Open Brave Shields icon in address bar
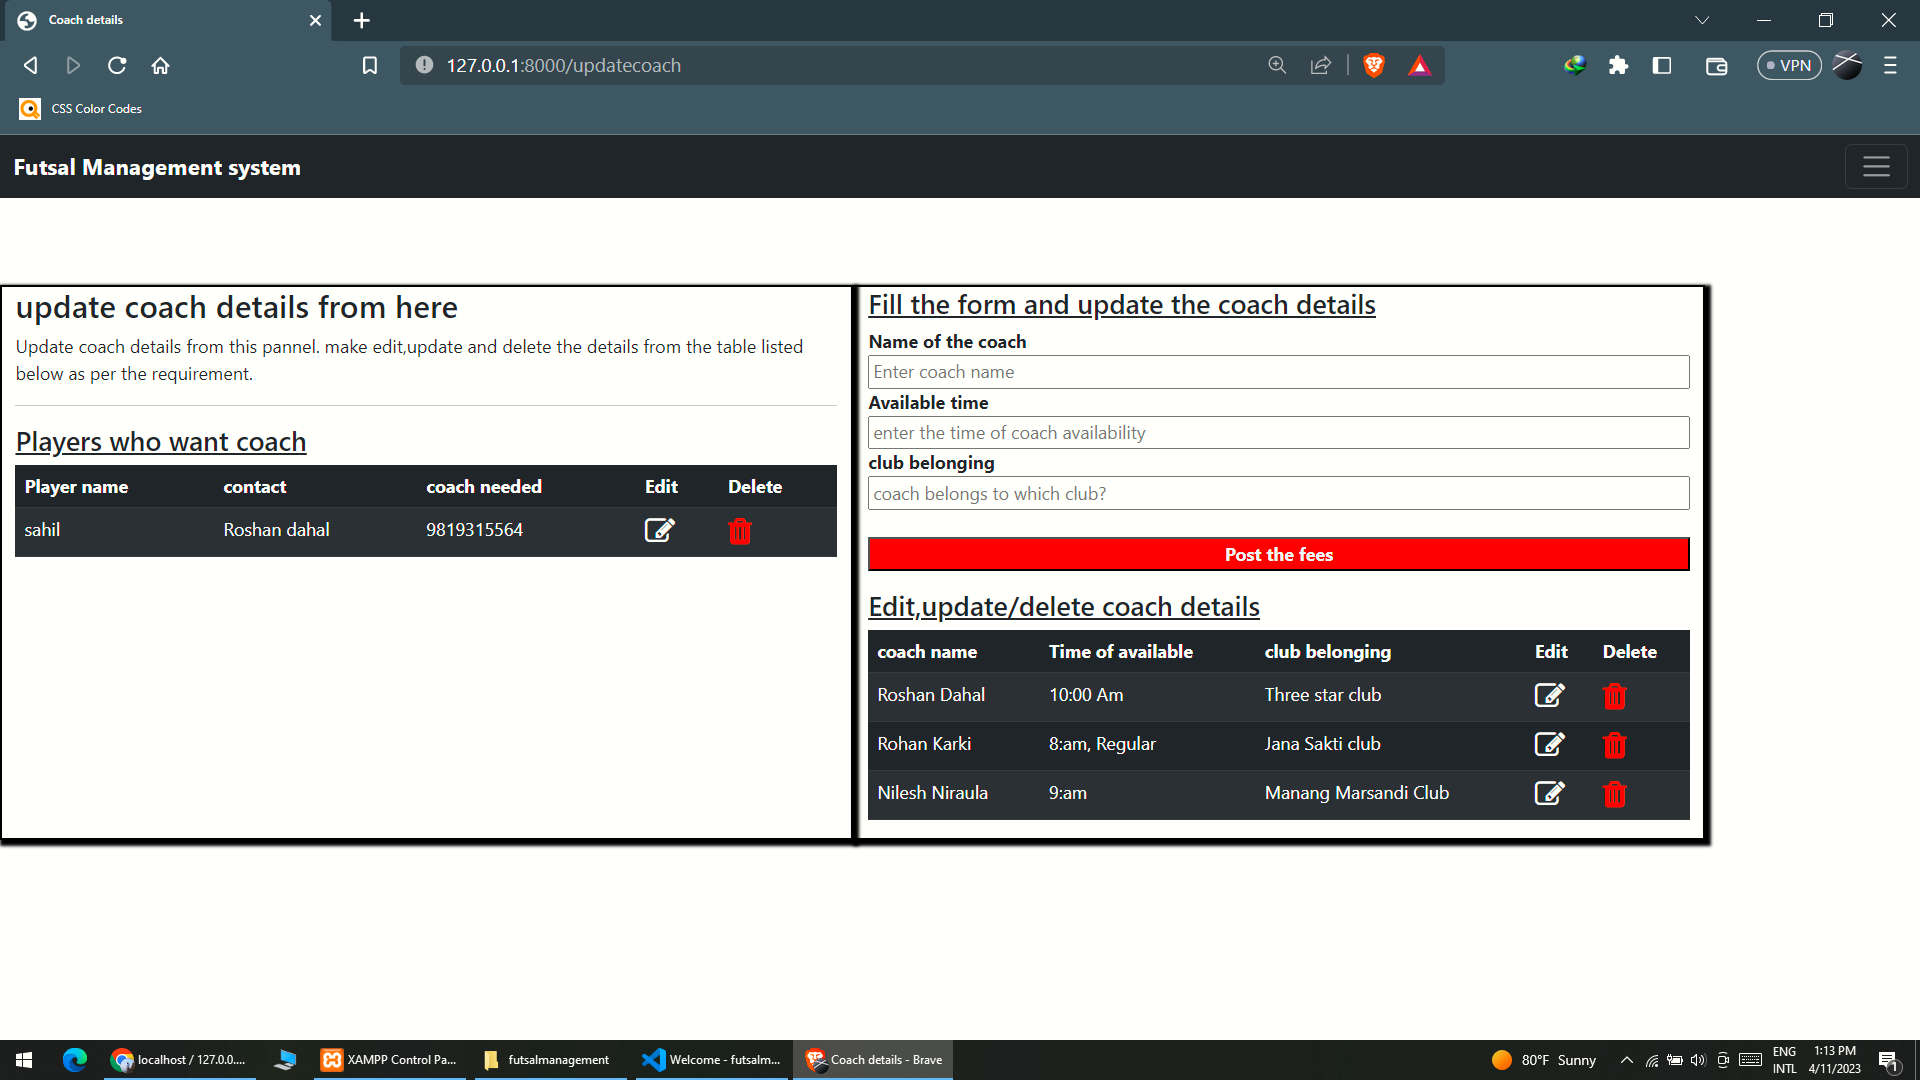 pyautogui.click(x=1373, y=65)
